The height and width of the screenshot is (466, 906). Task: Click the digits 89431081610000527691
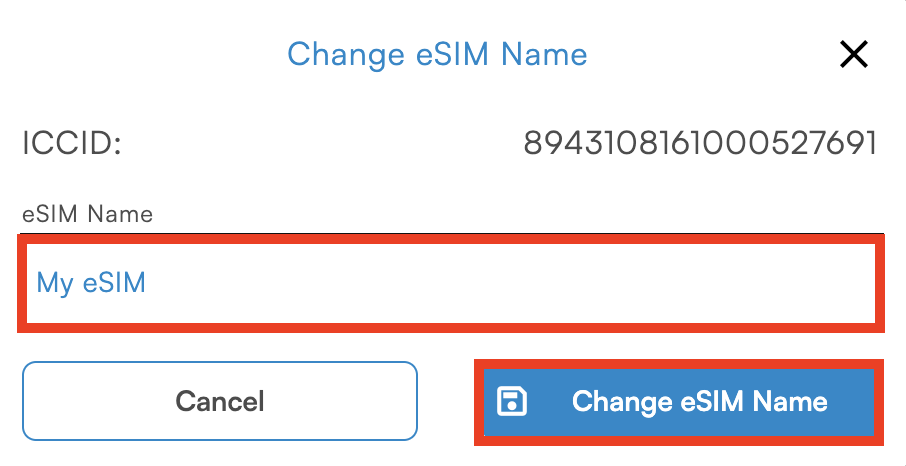tap(700, 143)
